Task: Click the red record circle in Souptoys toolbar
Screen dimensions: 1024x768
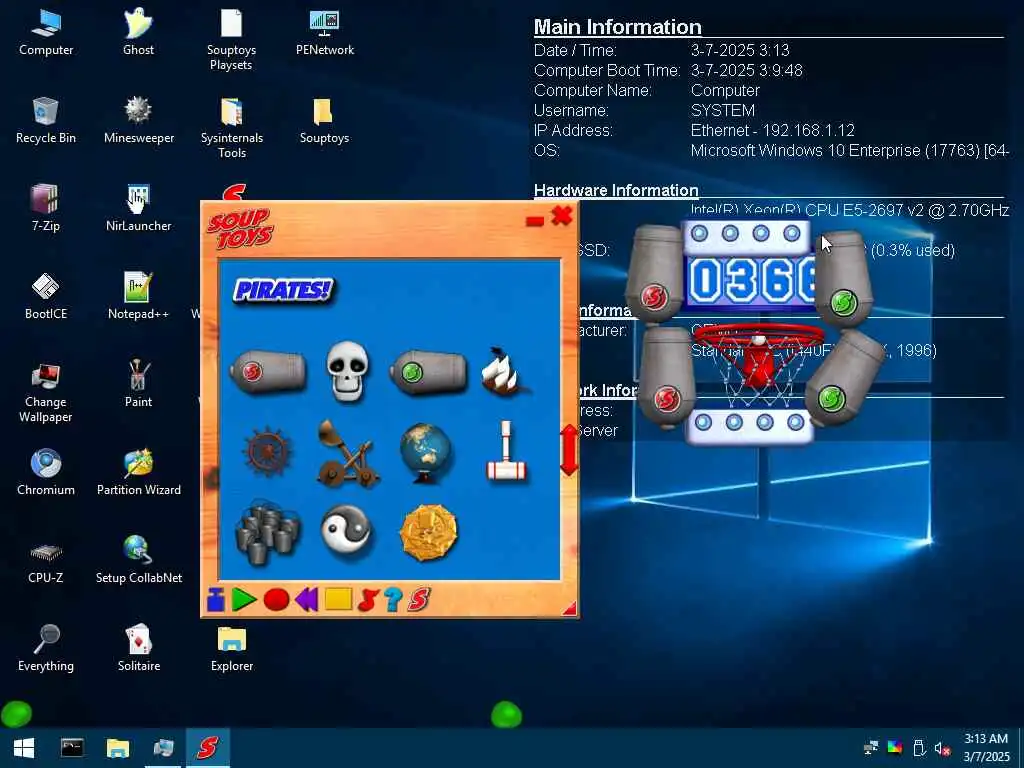Action: [276, 600]
